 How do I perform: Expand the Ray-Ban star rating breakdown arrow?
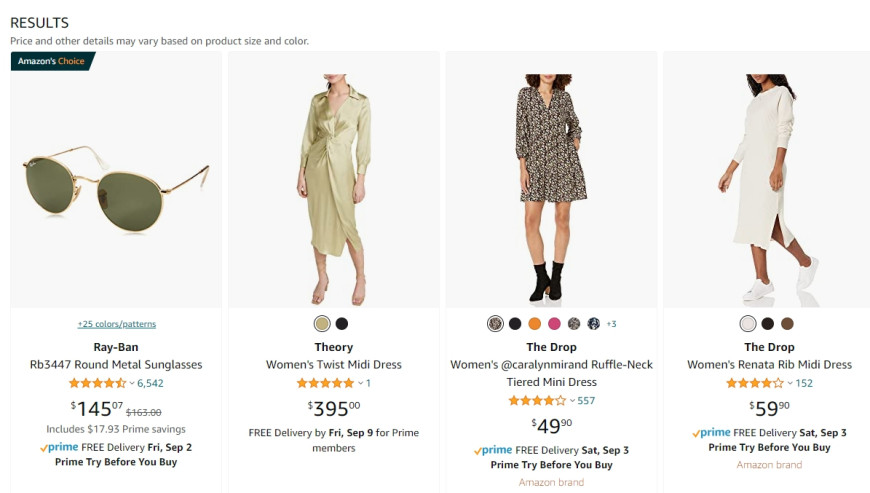click(x=132, y=383)
